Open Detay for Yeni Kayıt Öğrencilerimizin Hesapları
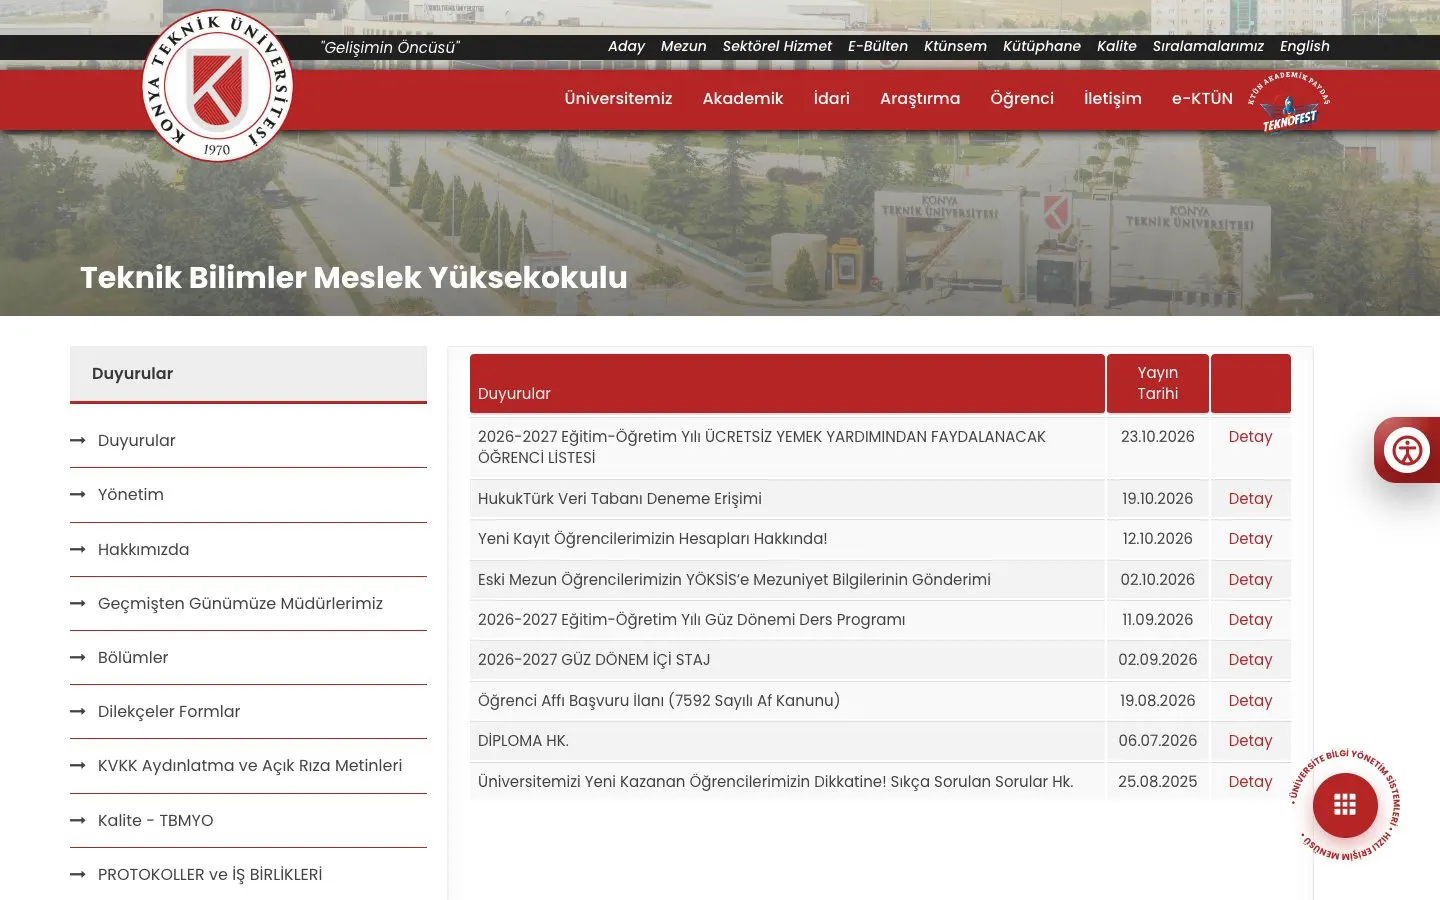The image size is (1440, 900). click(x=1250, y=539)
